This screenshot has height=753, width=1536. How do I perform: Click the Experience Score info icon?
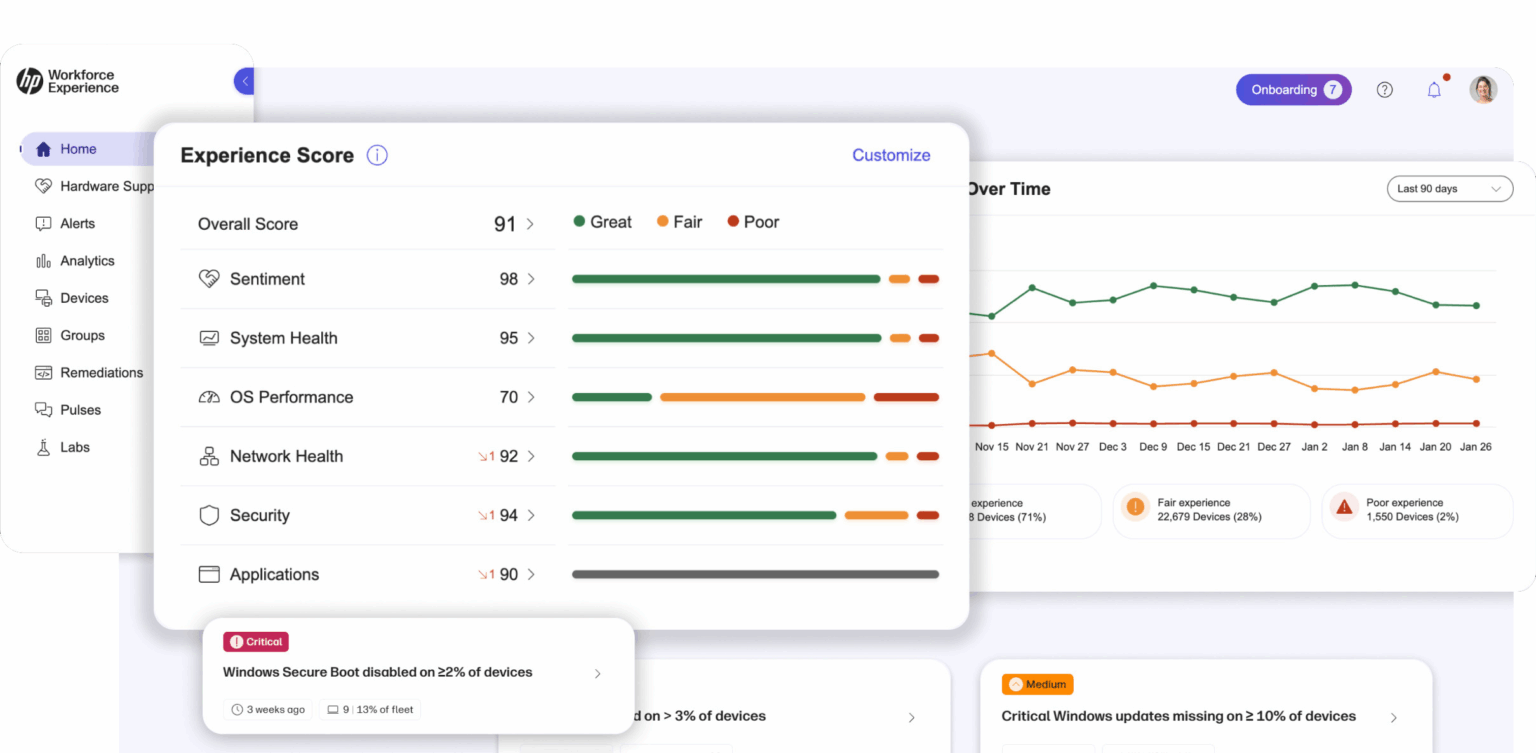377,155
